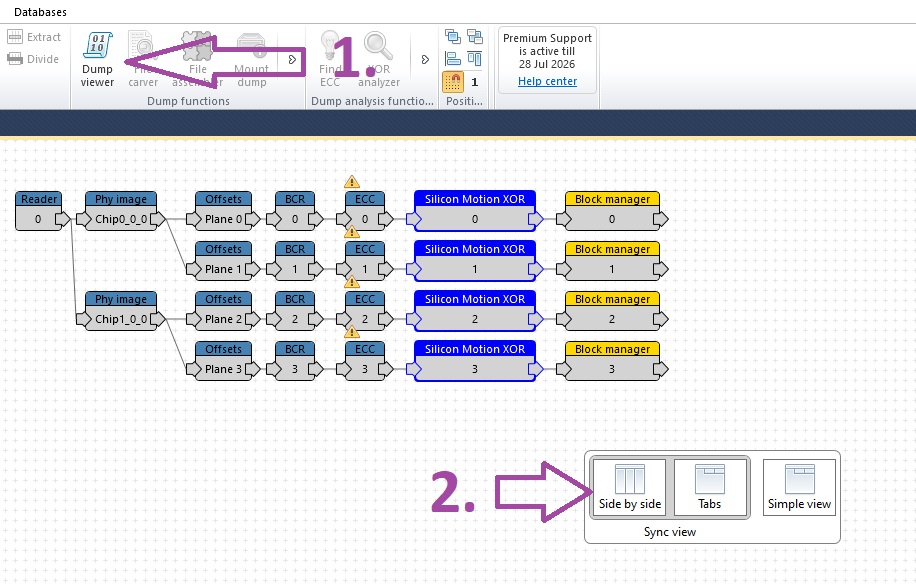
Task: Open the Help center link
Action: coord(547,81)
